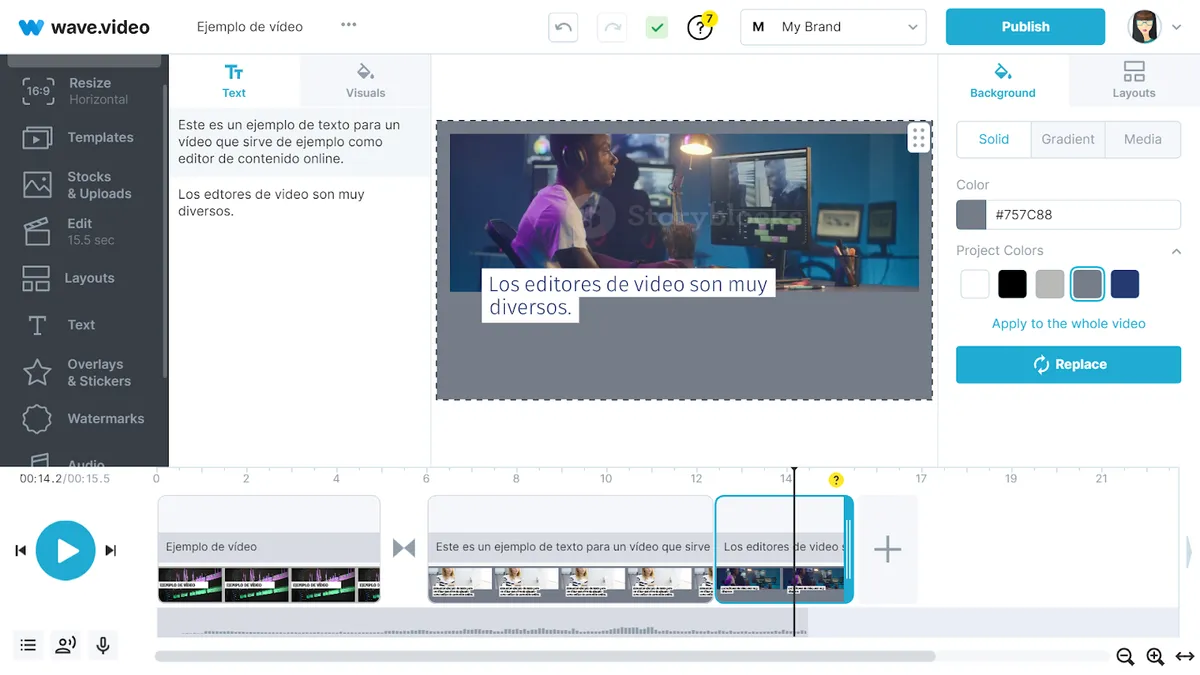The width and height of the screenshot is (1200, 675).
Task: Choose the Solid background option
Action: tap(994, 140)
